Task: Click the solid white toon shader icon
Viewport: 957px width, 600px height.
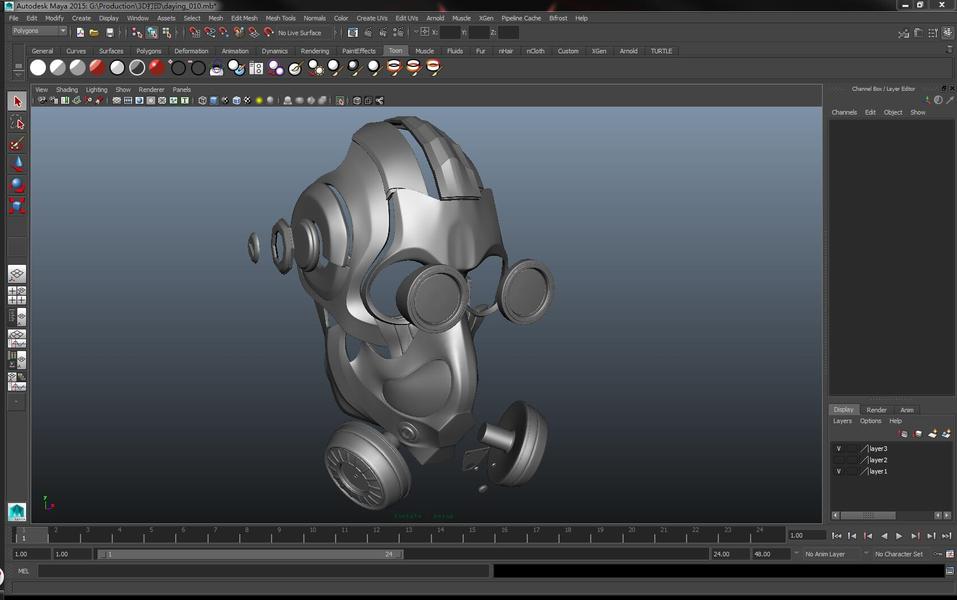Action: [x=38, y=68]
